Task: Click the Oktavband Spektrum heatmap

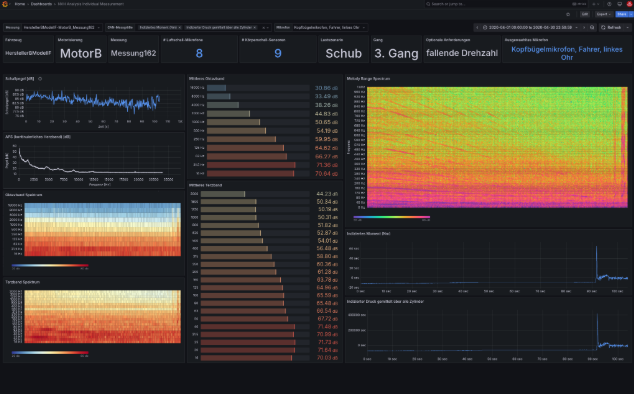Action: pyautogui.click(x=102, y=229)
